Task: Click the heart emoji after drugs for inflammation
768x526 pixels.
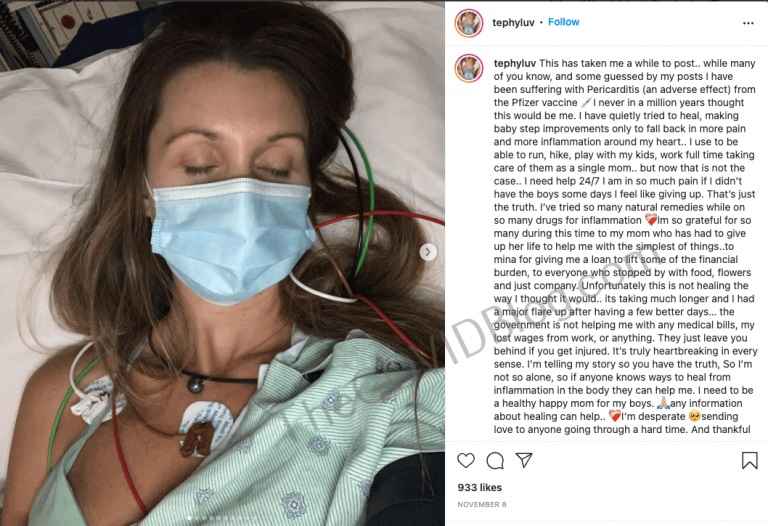Action: pos(650,220)
